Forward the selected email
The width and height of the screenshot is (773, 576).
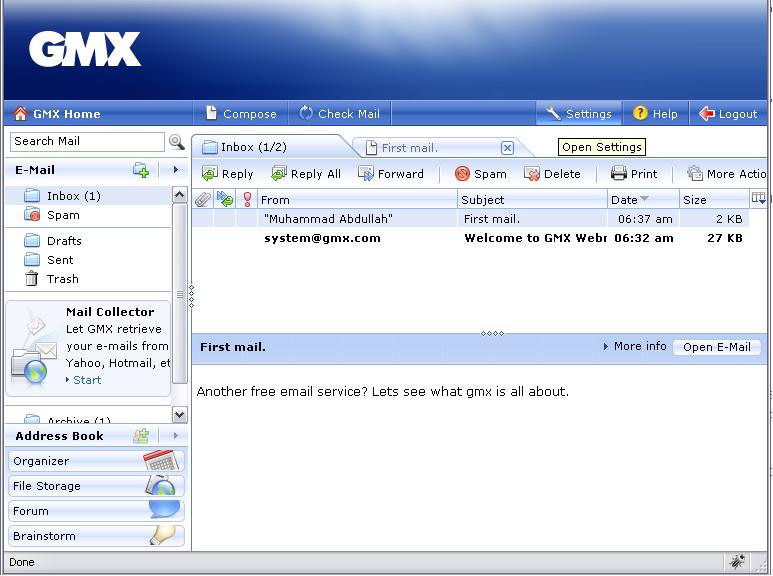click(x=391, y=174)
